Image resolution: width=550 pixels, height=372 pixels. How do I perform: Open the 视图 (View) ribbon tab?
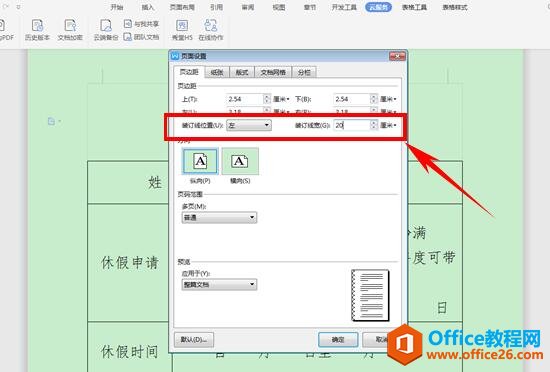(279, 7)
